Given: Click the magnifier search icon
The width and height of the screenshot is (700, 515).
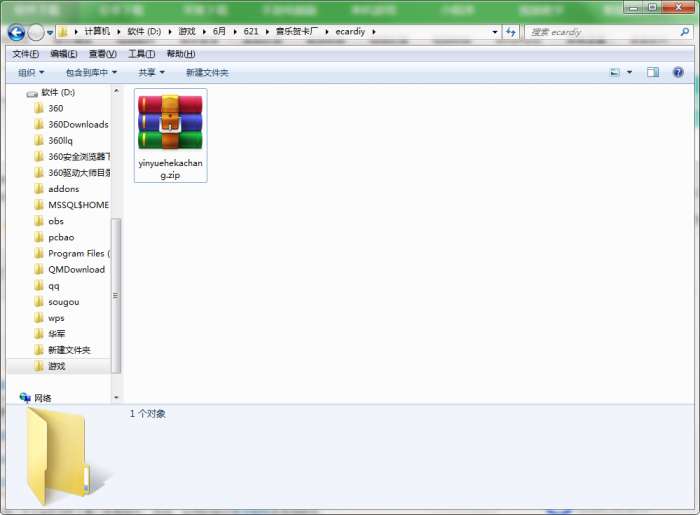Looking at the screenshot, I should pos(684,32).
